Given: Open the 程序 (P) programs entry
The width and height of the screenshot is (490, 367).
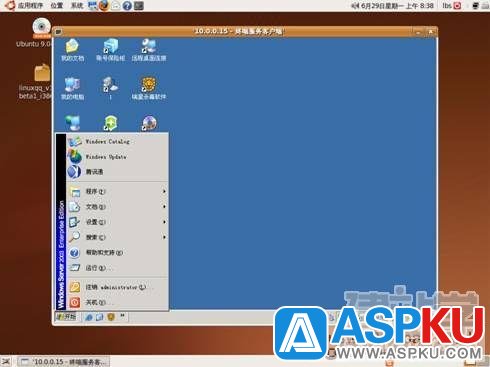Looking at the screenshot, I should (x=117, y=192).
